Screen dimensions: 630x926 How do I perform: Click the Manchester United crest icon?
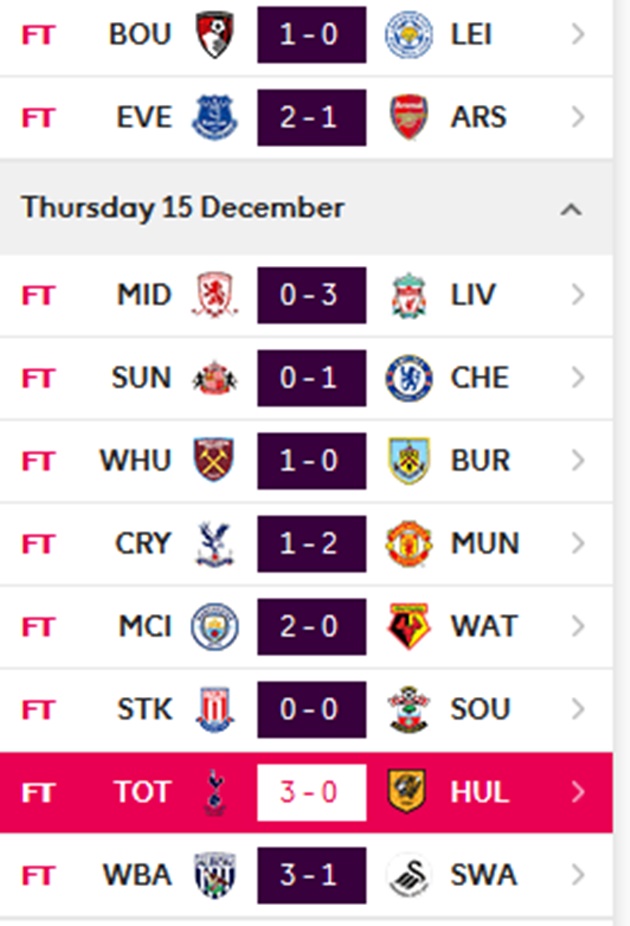(408, 544)
